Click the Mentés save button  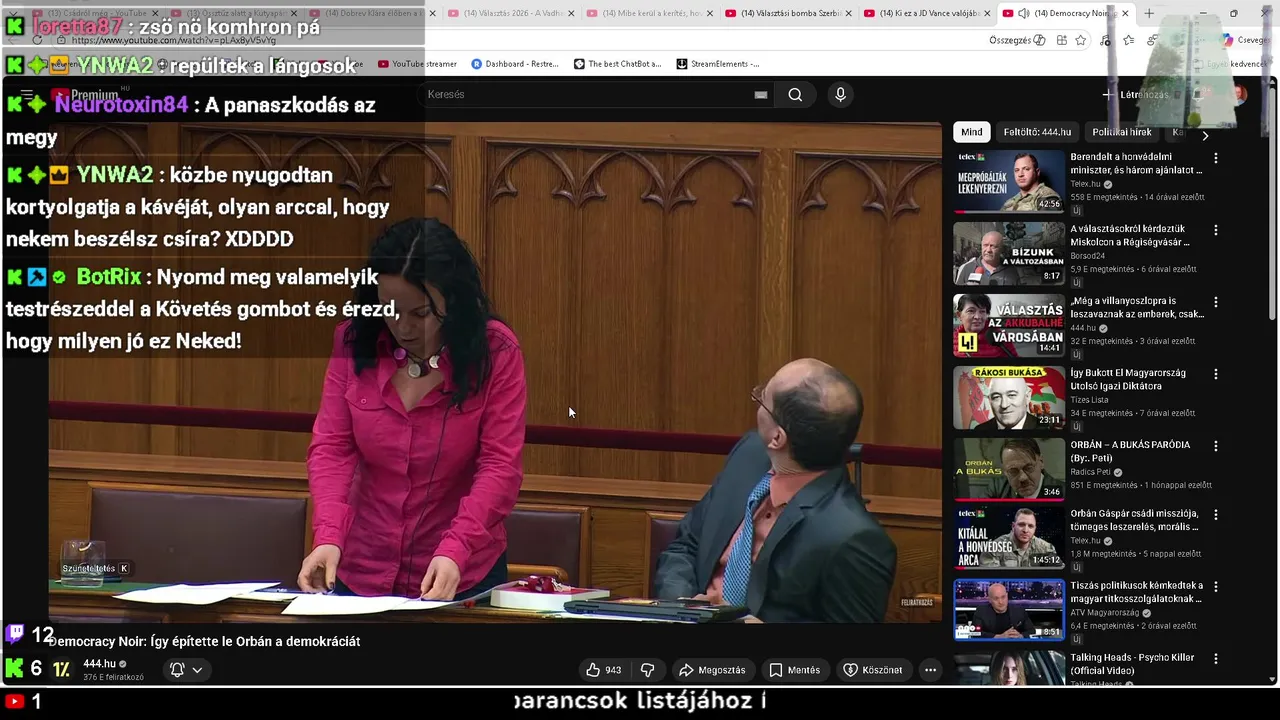pyautogui.click(x=794, y=670)
